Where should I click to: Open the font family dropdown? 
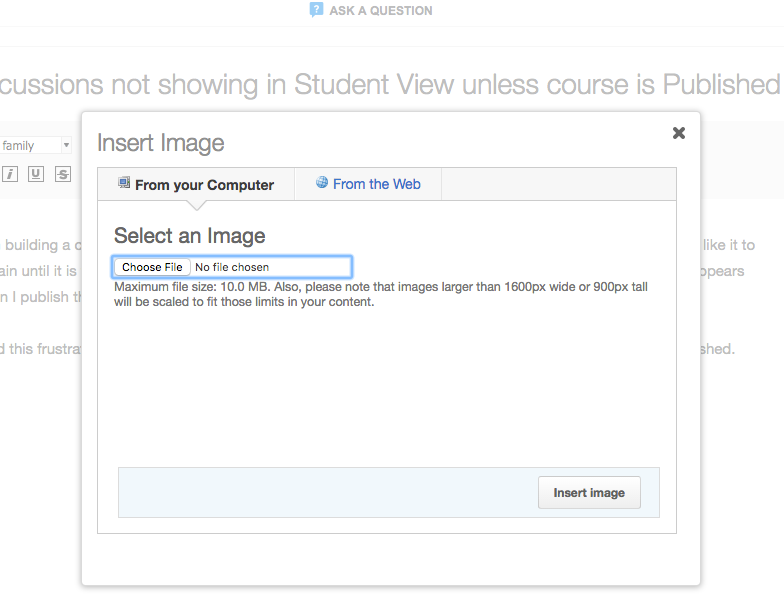point(30,146)
